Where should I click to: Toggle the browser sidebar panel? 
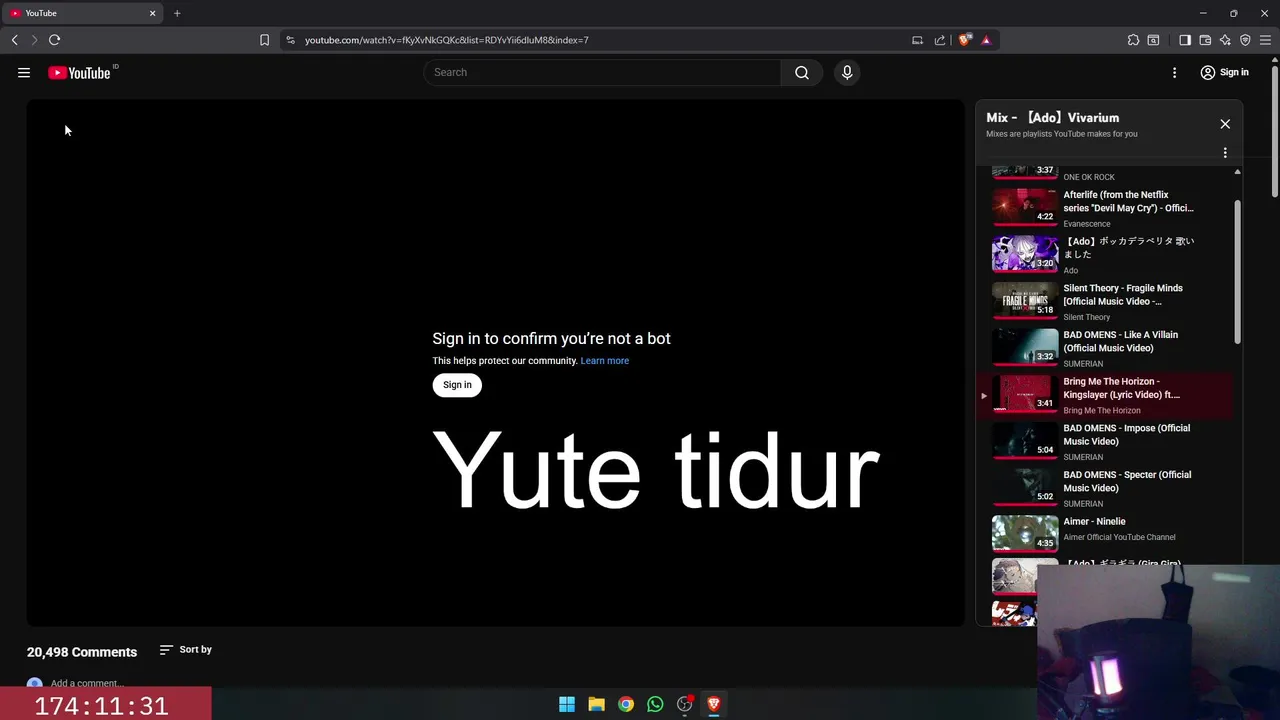pos(1185,40)
